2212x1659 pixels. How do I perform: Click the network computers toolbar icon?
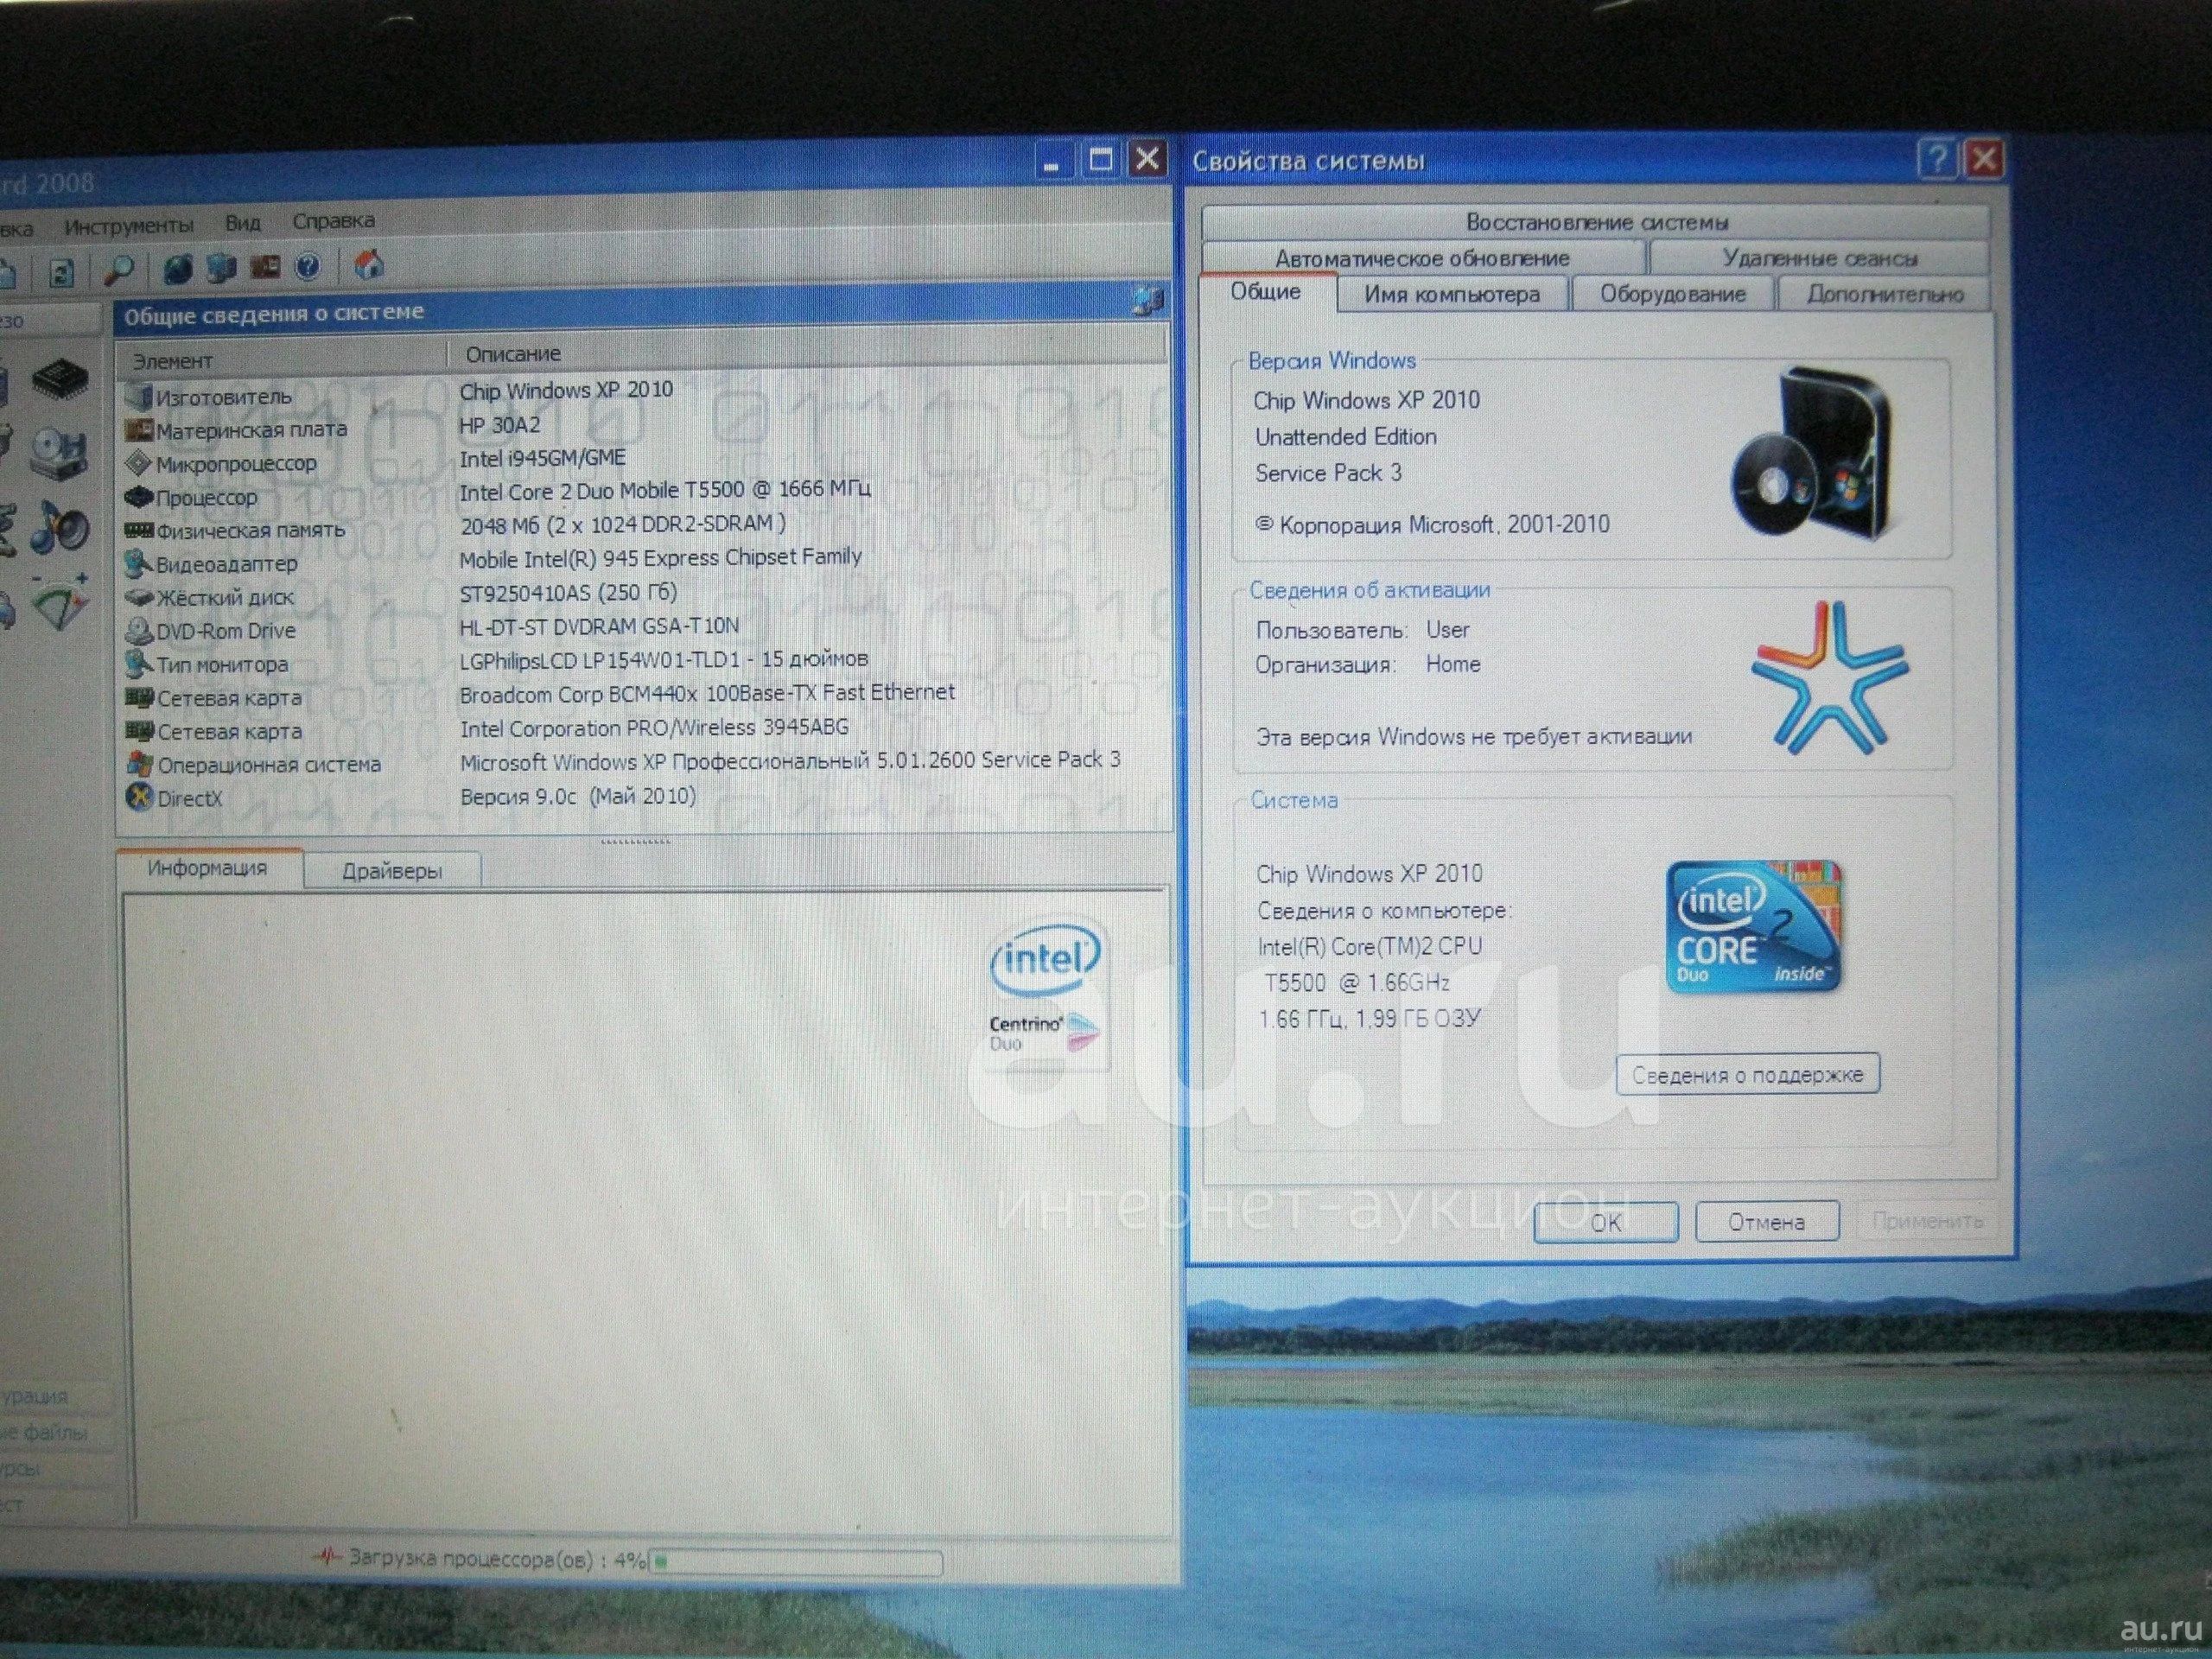tap(221, 267)
